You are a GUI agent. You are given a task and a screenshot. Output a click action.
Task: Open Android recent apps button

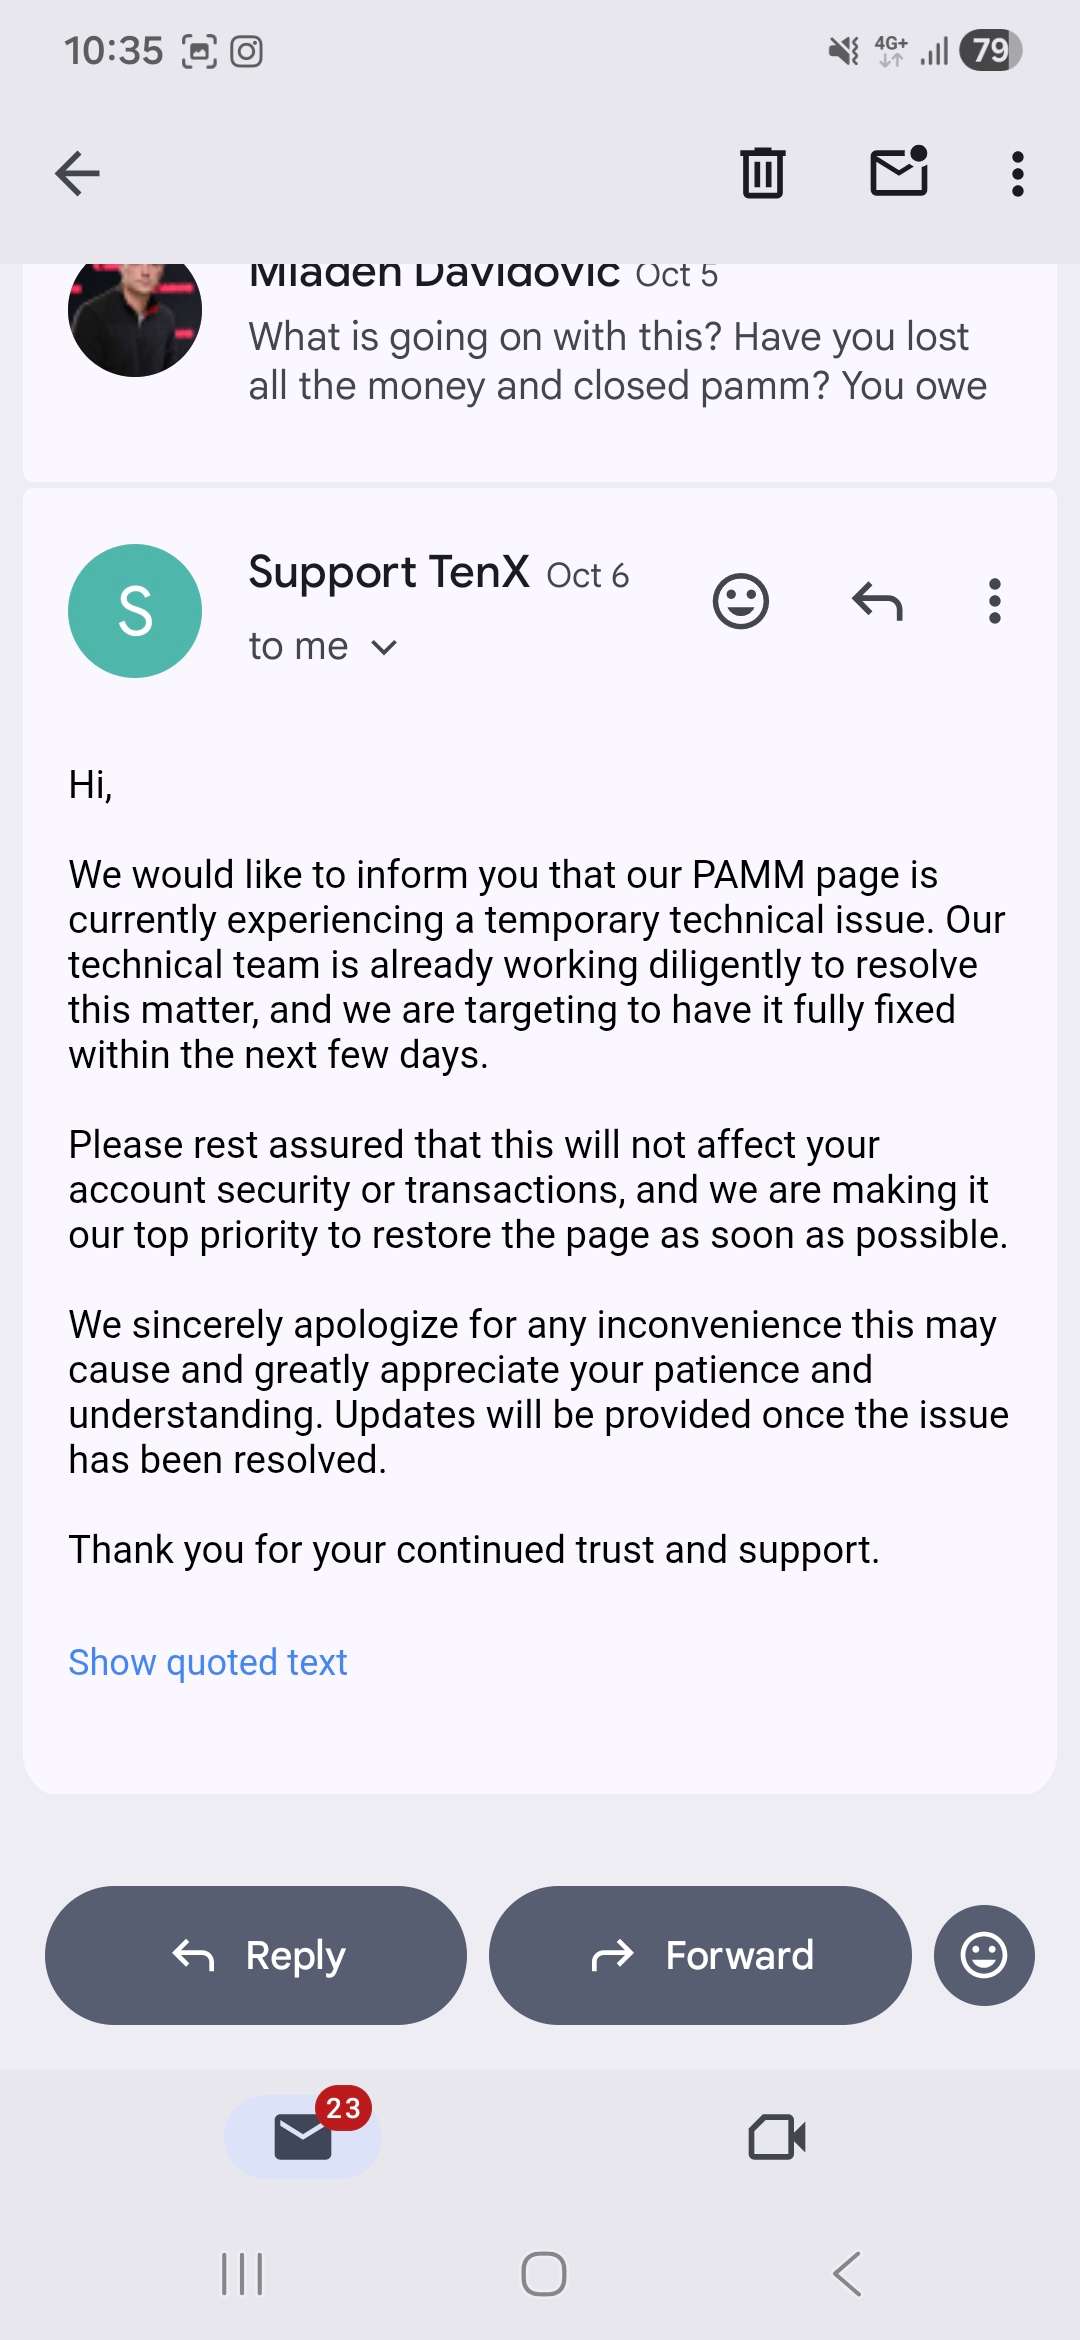[x=241, y=2274]
